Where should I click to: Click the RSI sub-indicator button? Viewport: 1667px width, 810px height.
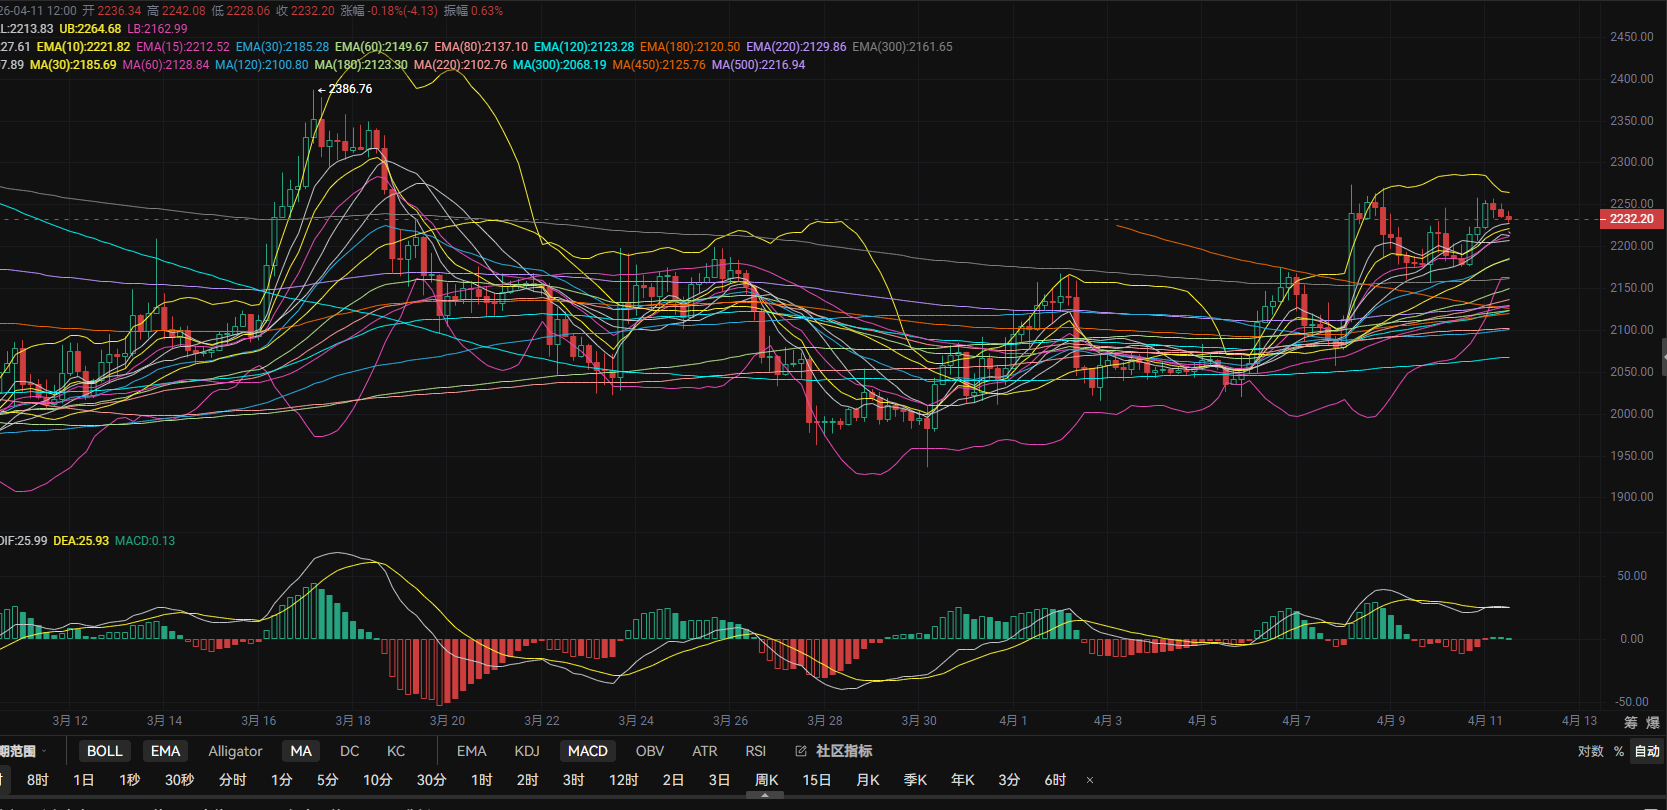pos(755,751)
